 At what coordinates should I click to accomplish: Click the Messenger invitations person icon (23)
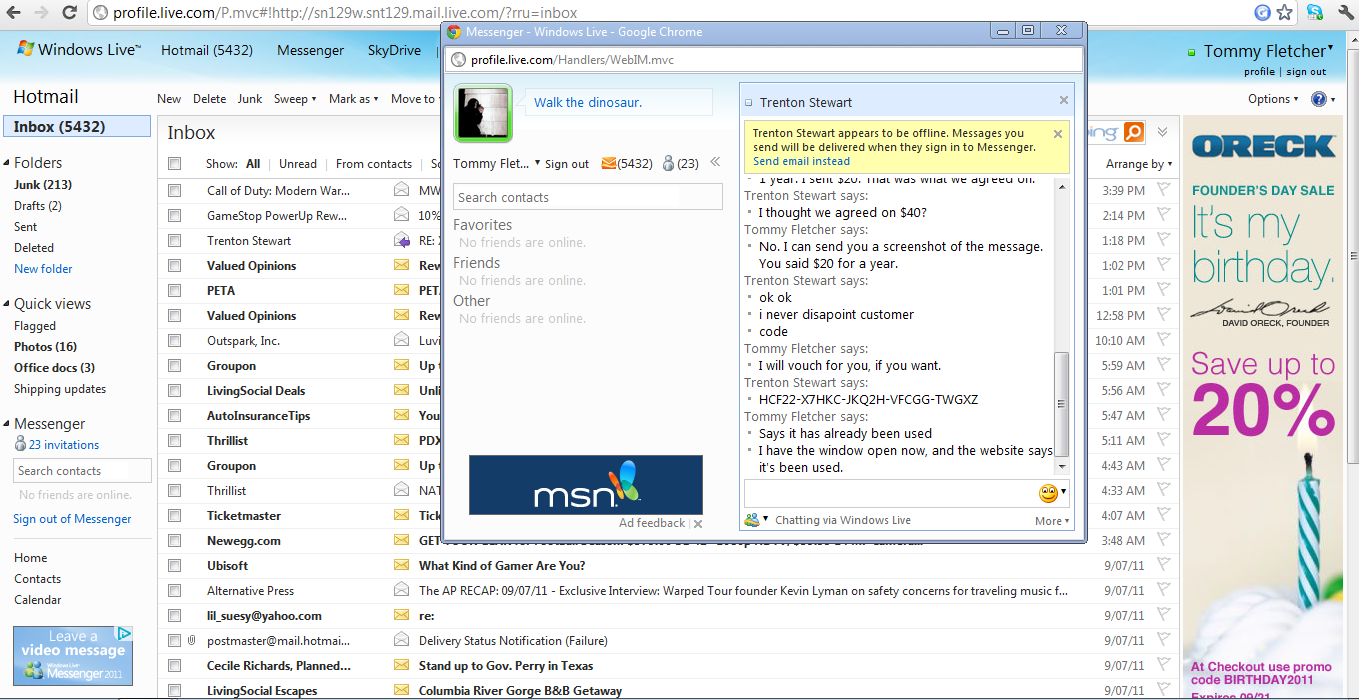669,164
